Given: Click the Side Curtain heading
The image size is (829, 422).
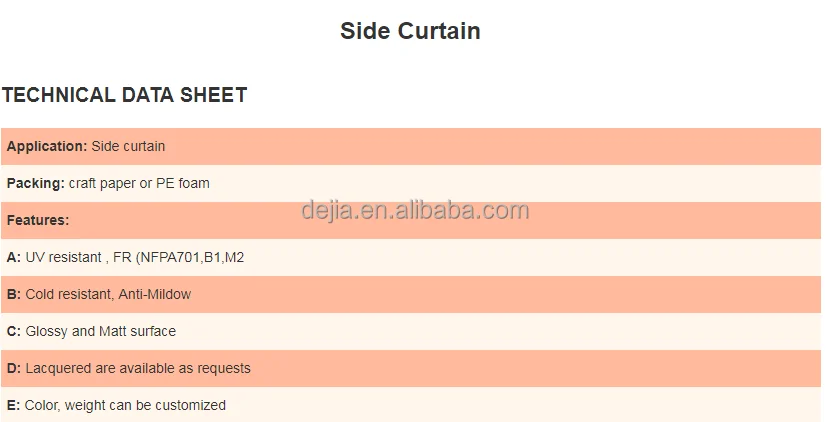Looking at the screenshot, I should (410, 31).
